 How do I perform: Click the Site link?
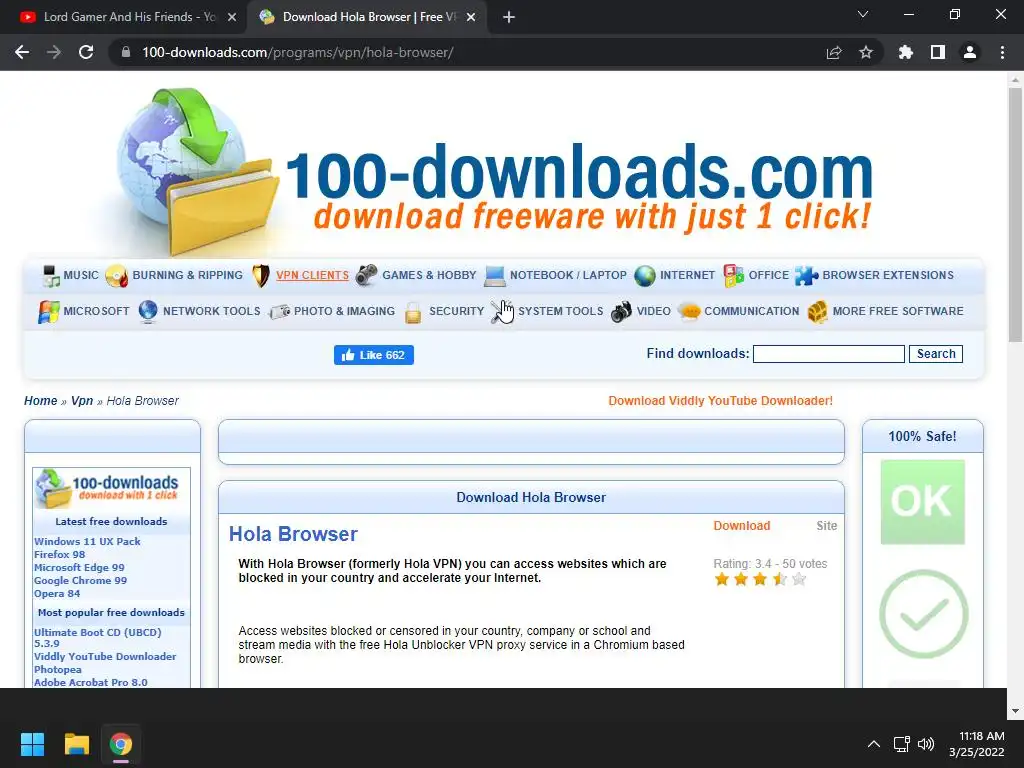tap(826, 526)
